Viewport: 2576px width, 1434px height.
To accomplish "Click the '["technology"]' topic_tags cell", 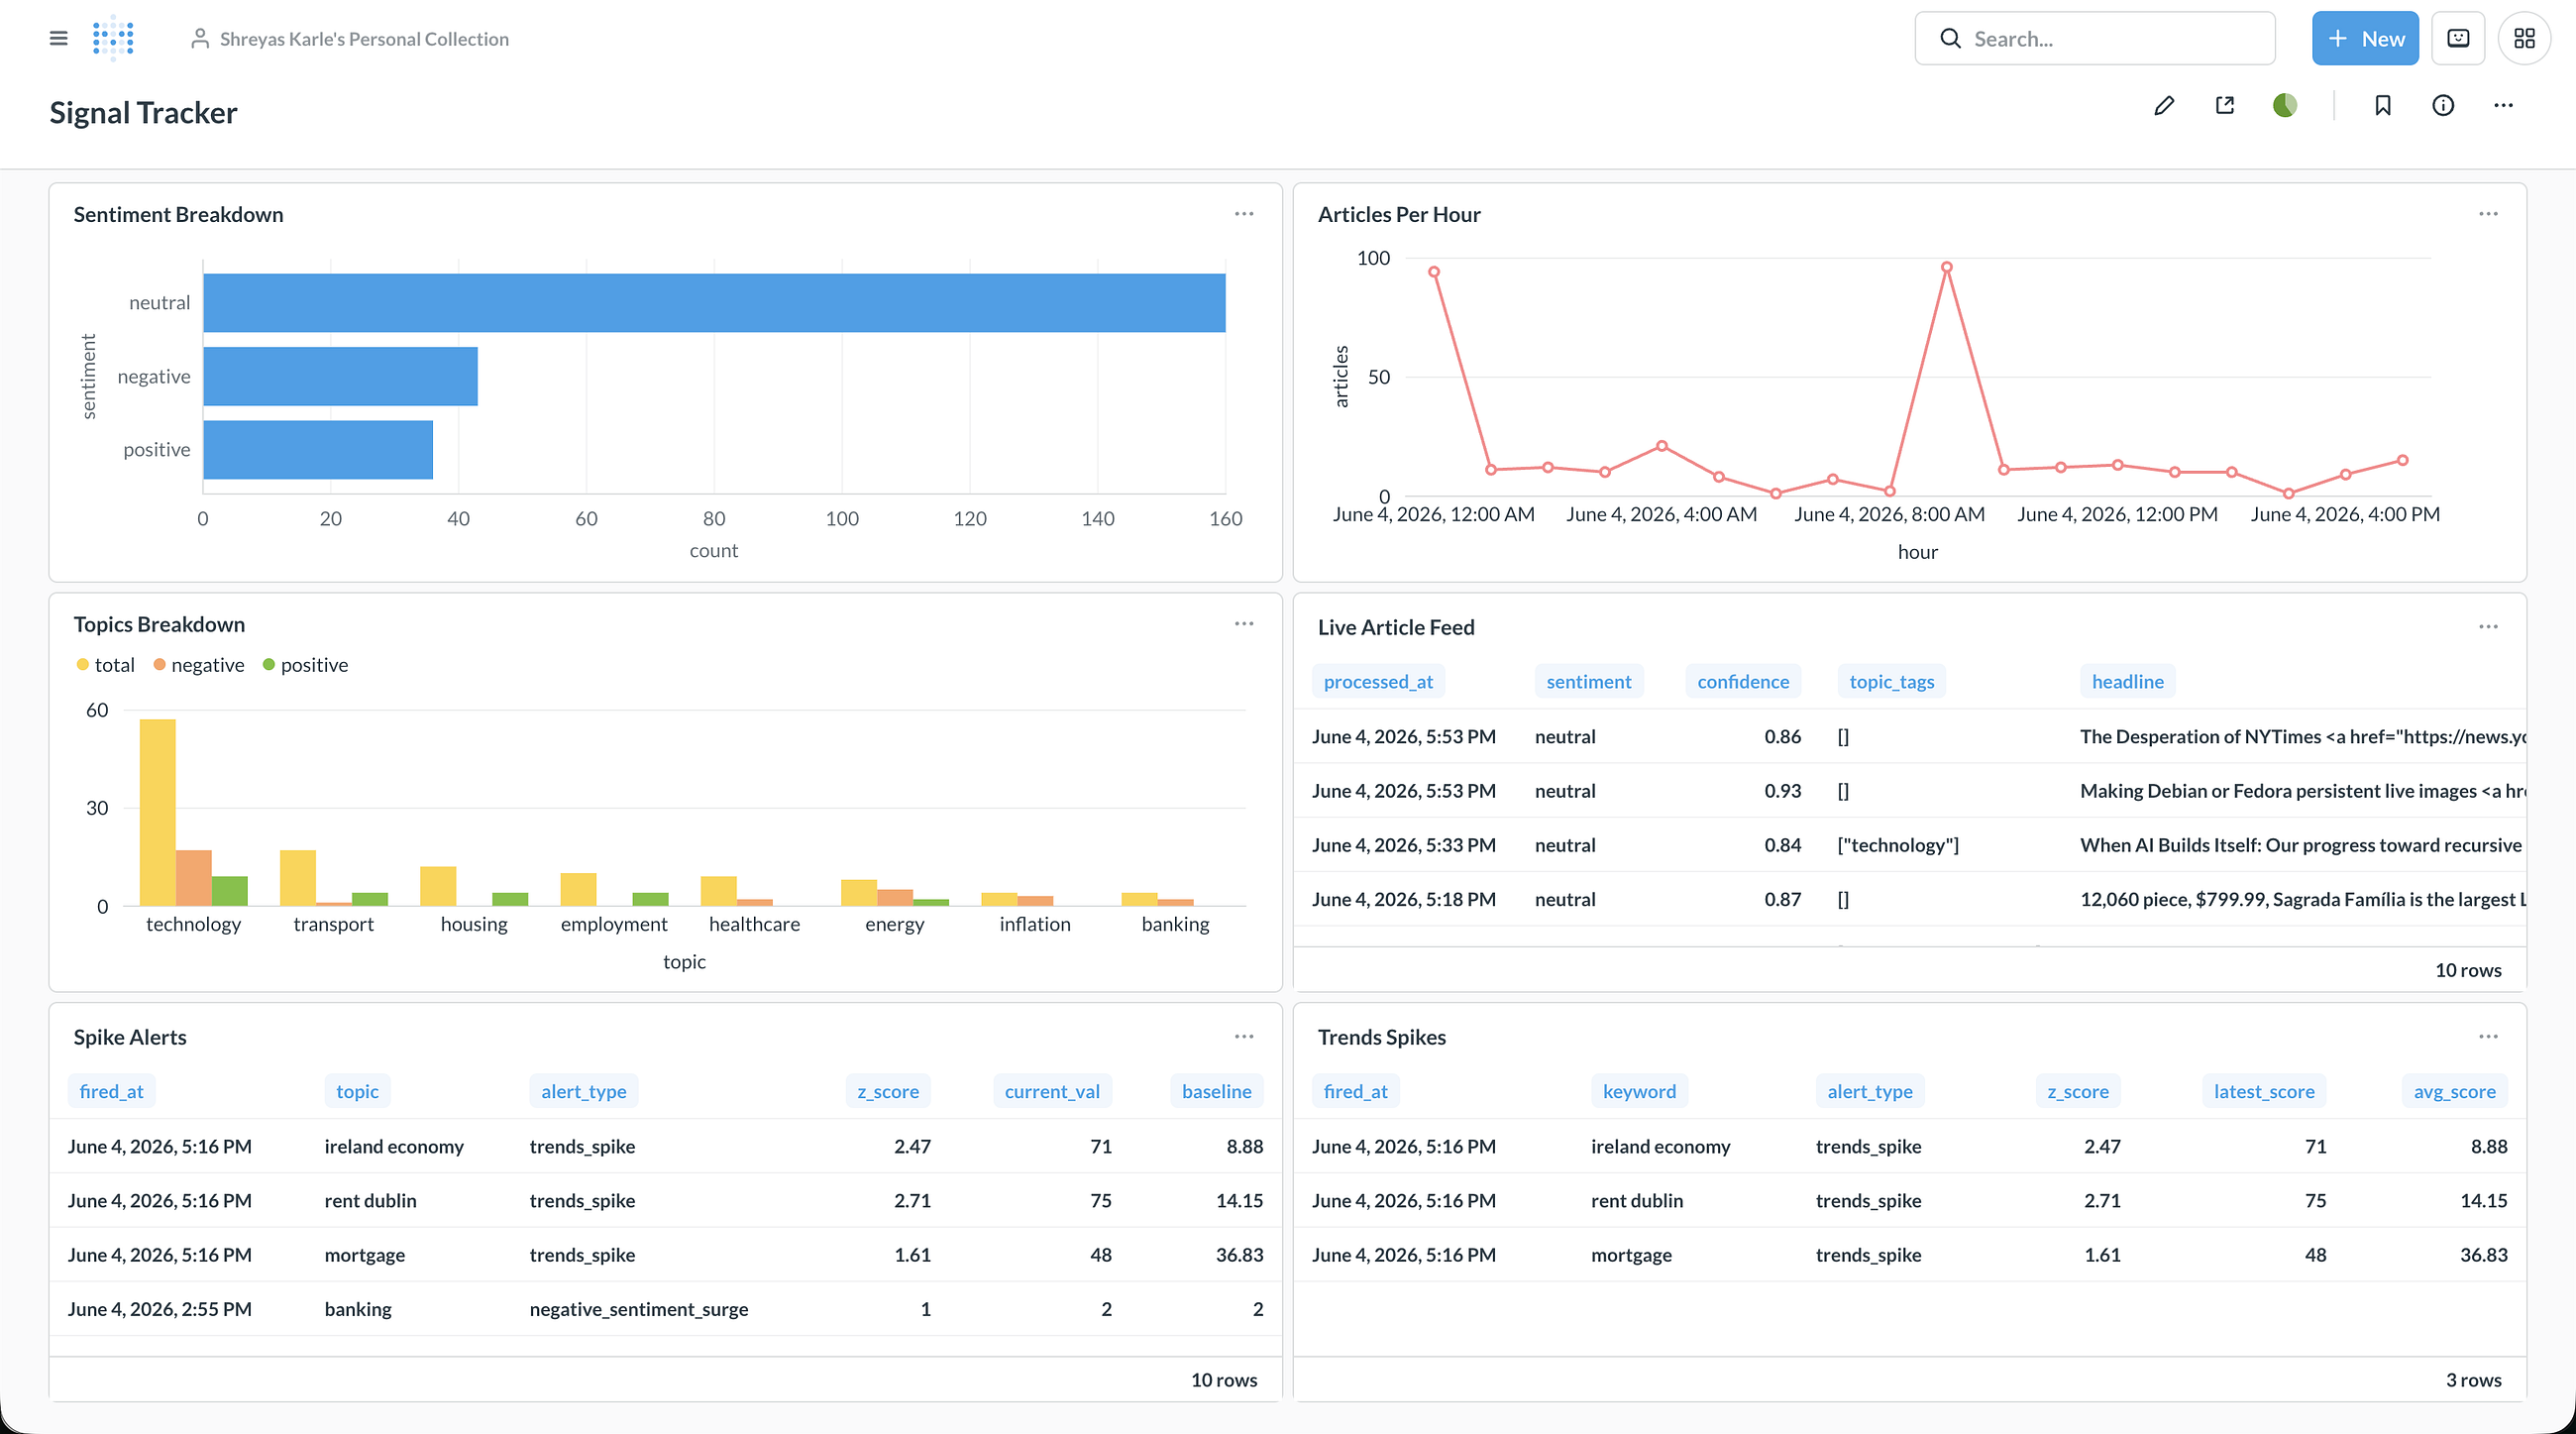I will (x=1898, y=845).
